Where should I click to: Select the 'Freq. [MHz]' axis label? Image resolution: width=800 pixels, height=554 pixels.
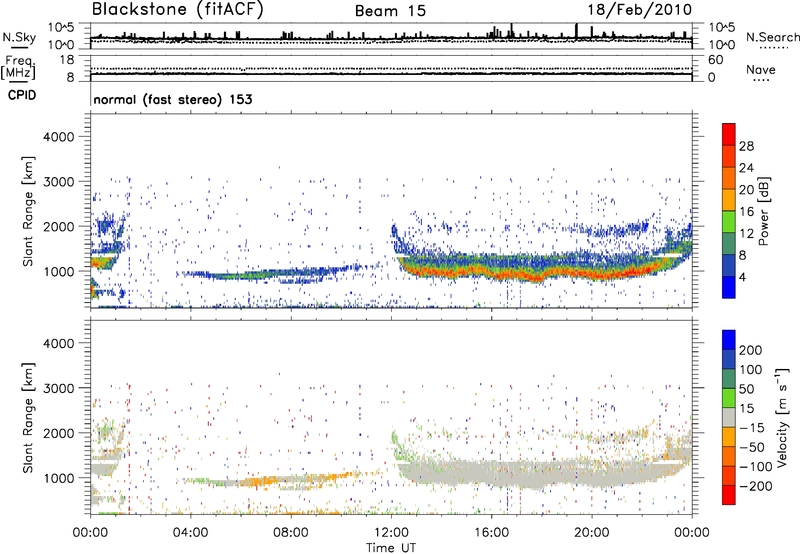(18, 68)
